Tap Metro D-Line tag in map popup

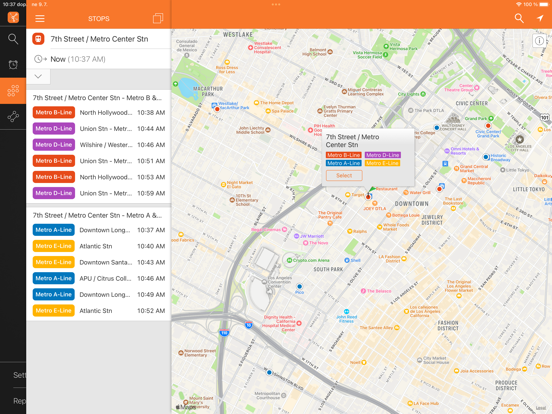click(383, 155)
